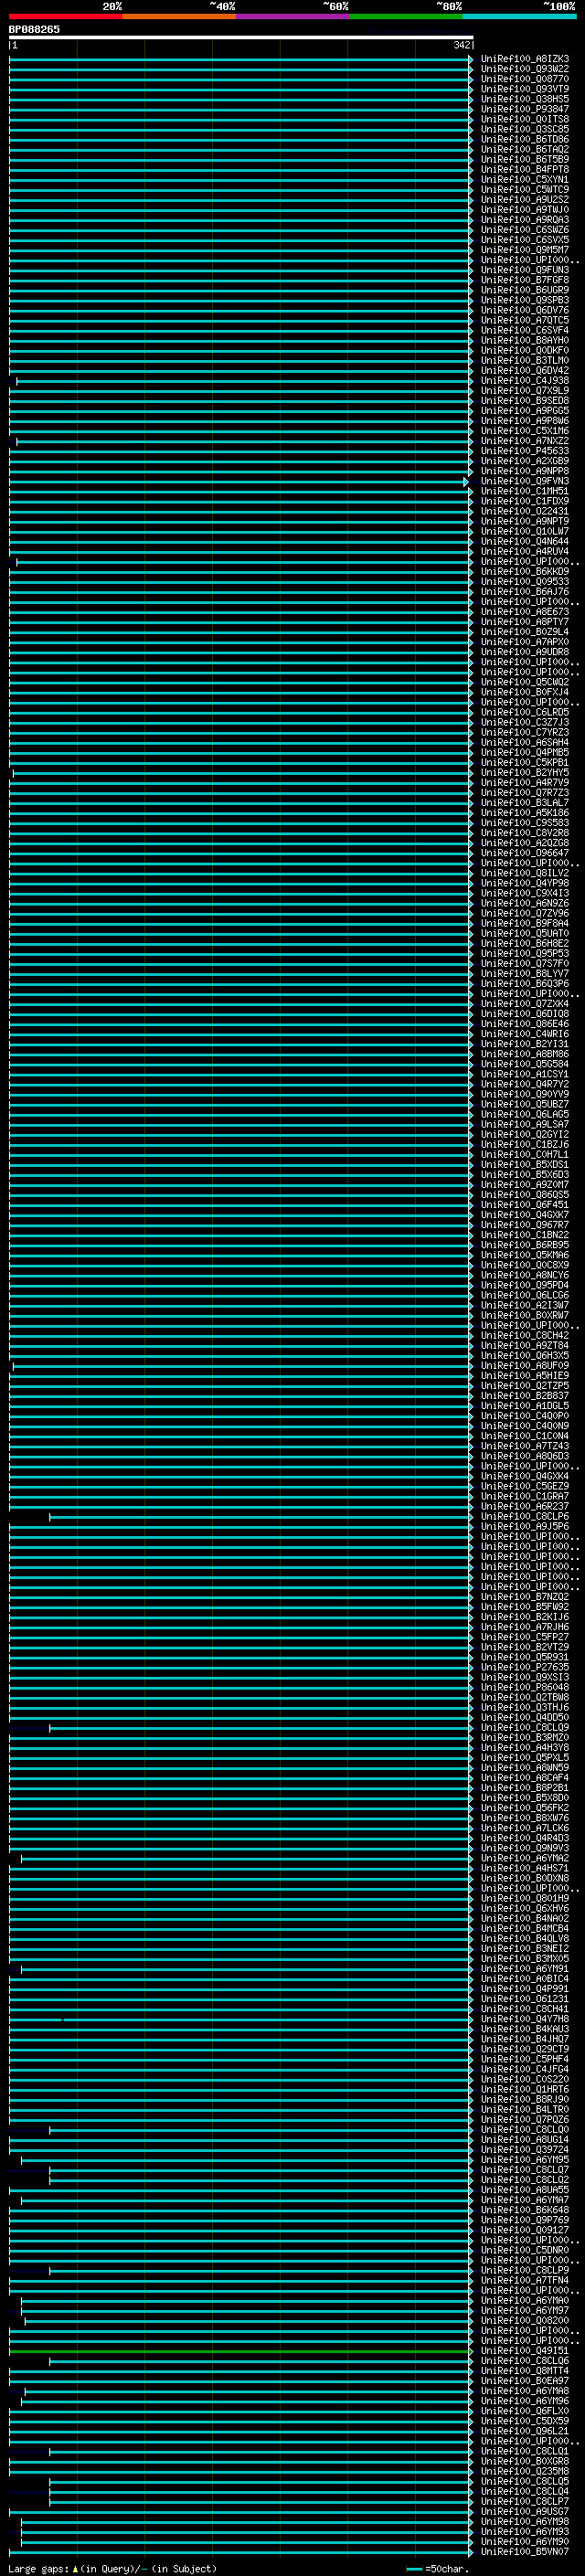This screenshot has width=585, height=2576.
Task: Select the UniRef100_B3TLM0 label
Action: [525, 360]
